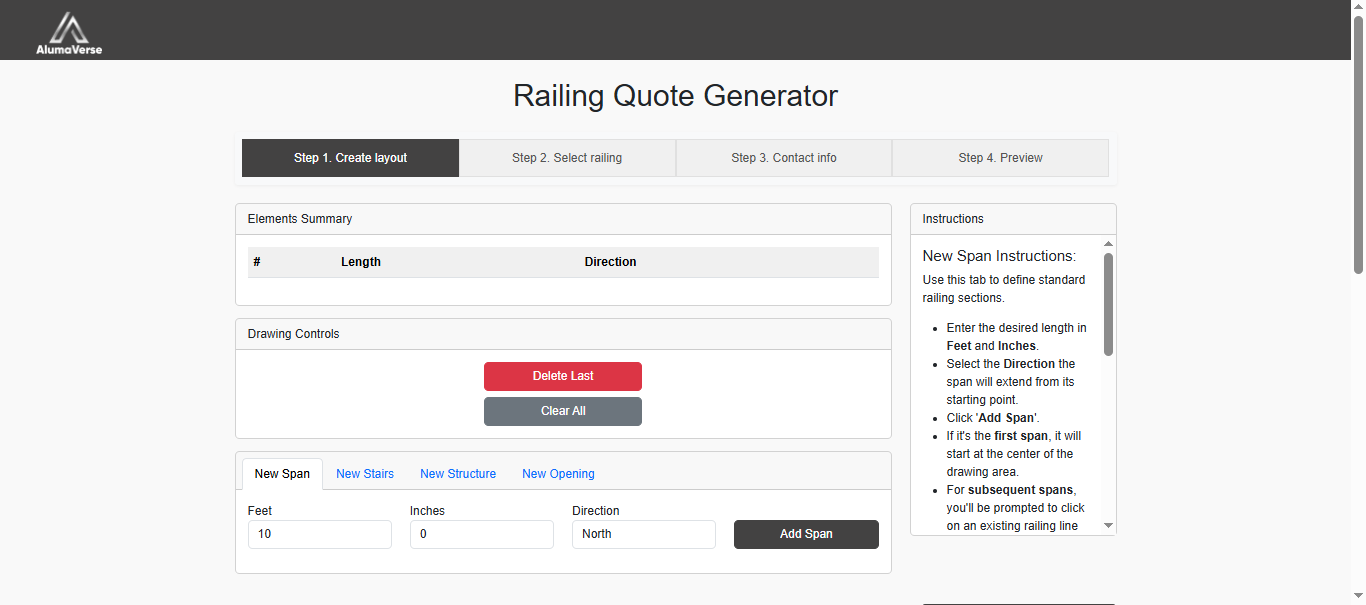Click the Feet input field

coord(319,534)
